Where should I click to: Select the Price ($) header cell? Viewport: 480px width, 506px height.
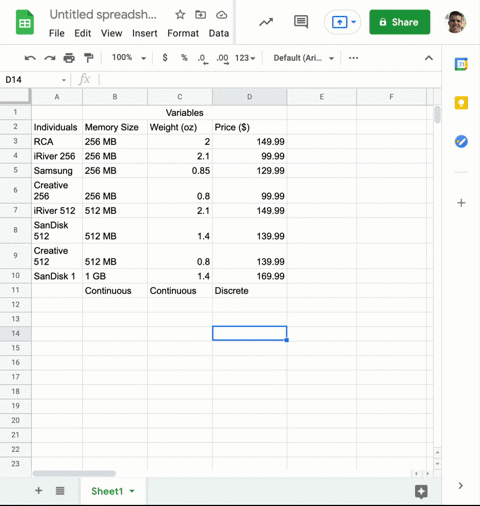pos(249,127)
